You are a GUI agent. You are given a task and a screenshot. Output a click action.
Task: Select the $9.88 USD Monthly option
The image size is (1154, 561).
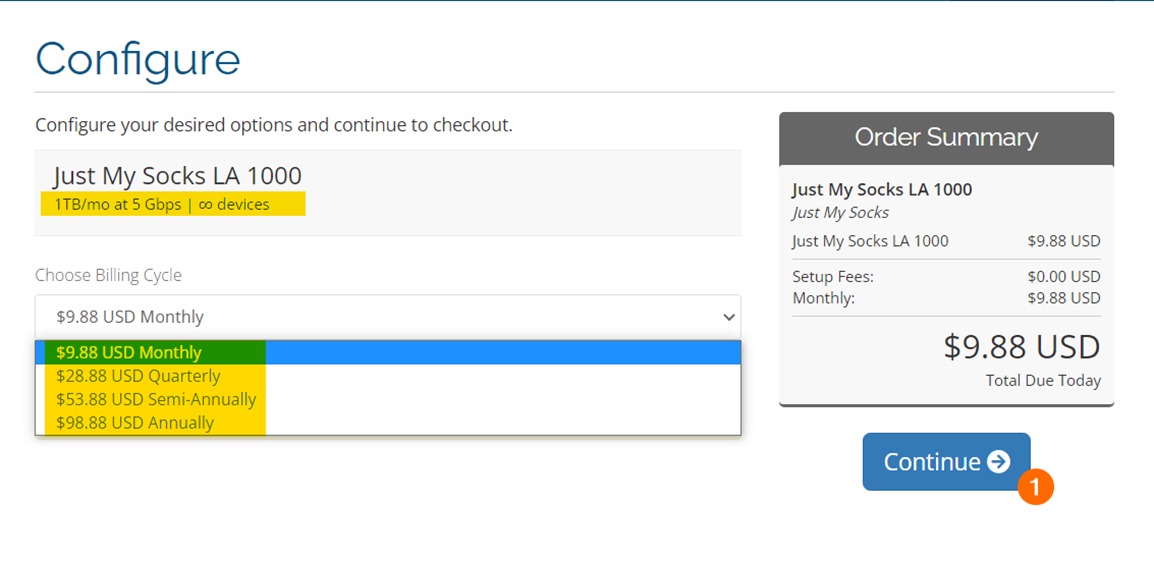pyautogui.click(x=129, y=352)
